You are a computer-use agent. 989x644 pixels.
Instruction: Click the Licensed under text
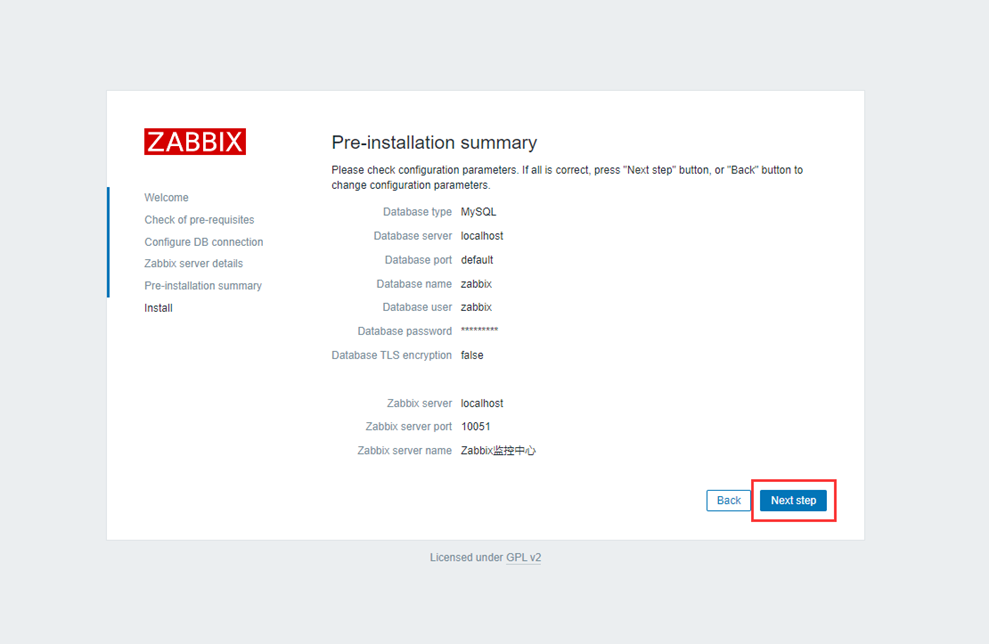point(466,558)
